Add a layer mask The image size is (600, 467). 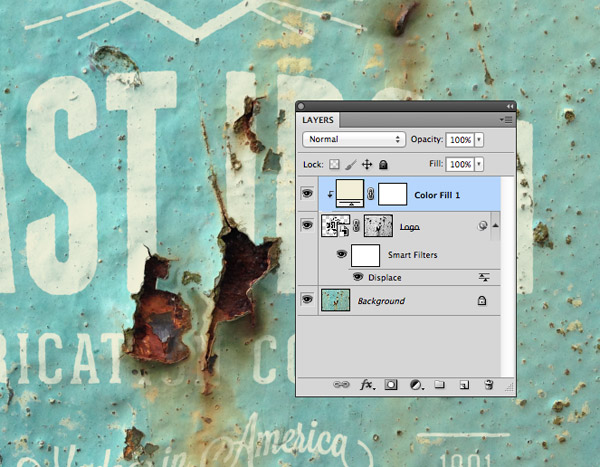[x=392, y=385]
